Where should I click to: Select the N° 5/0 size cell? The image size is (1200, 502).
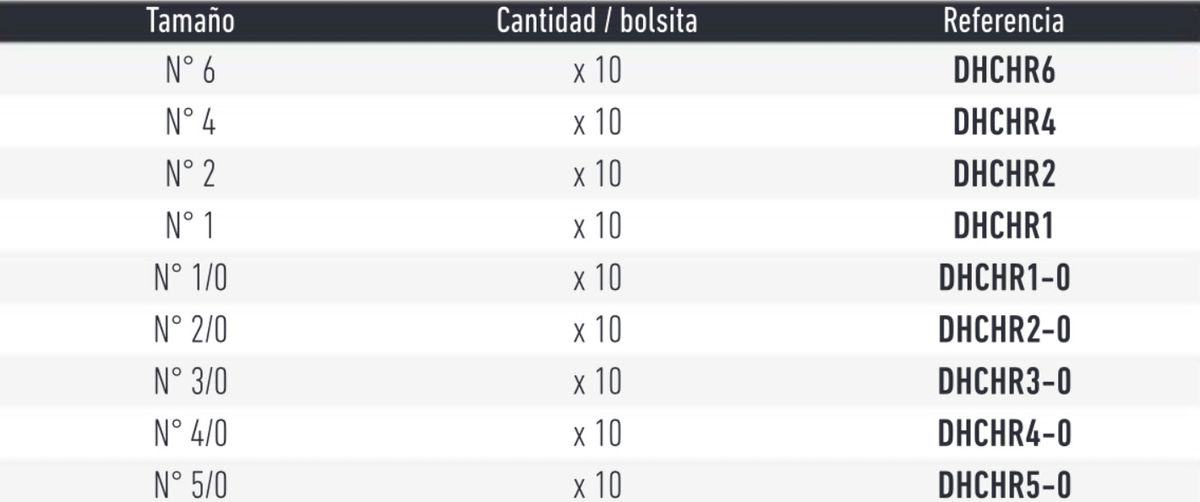[190, 486]
